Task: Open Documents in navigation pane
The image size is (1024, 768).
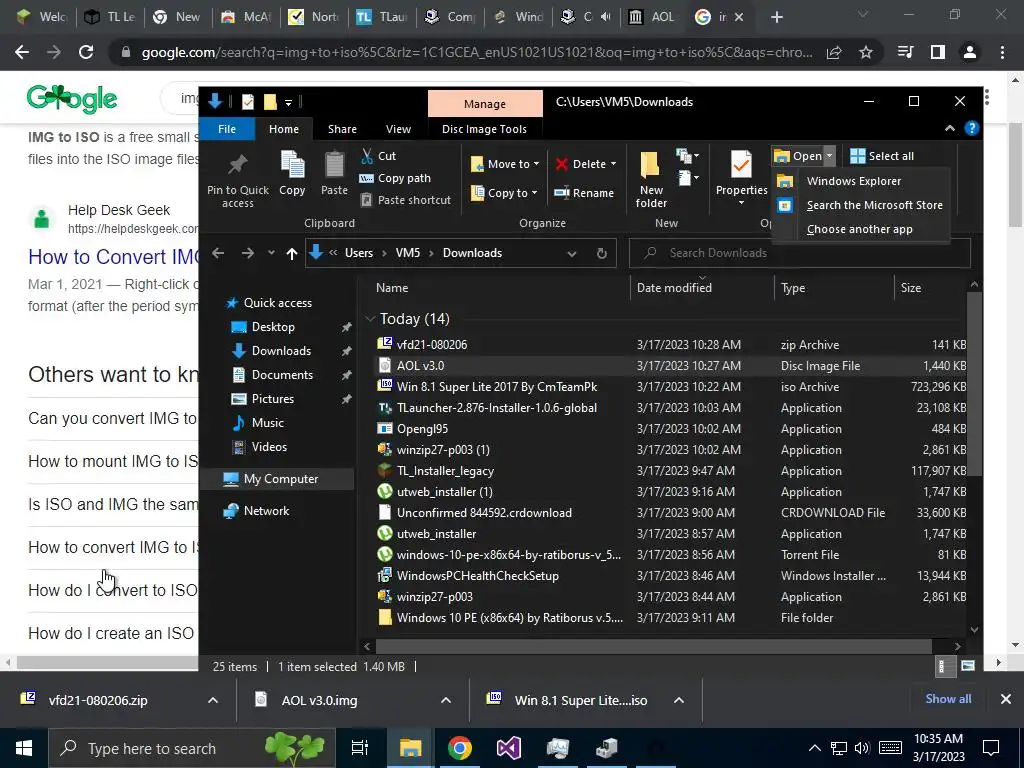Action: pos(282,375)
